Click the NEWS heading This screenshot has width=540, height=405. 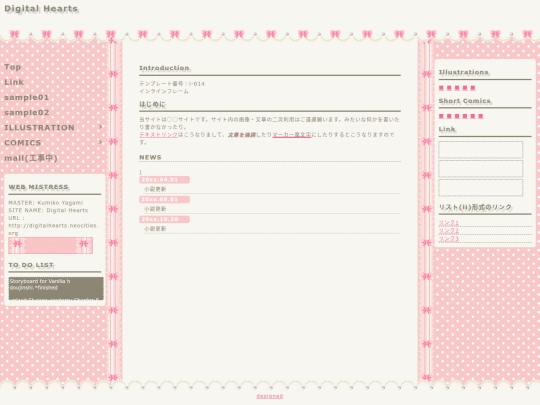[150, 157]
